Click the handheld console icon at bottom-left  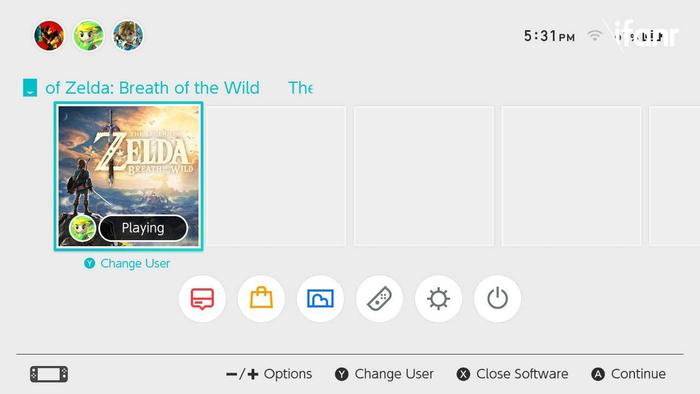49,374
